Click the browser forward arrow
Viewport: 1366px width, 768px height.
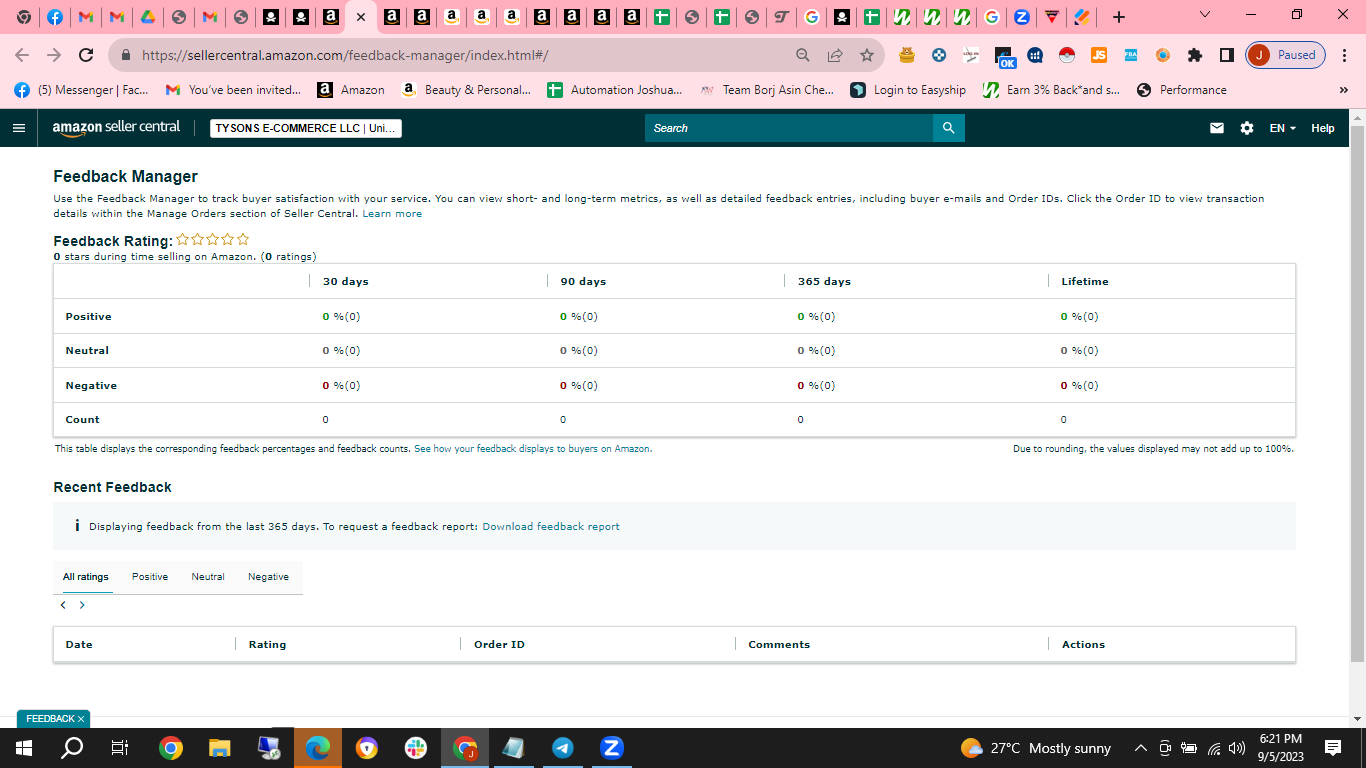point(54,55)
